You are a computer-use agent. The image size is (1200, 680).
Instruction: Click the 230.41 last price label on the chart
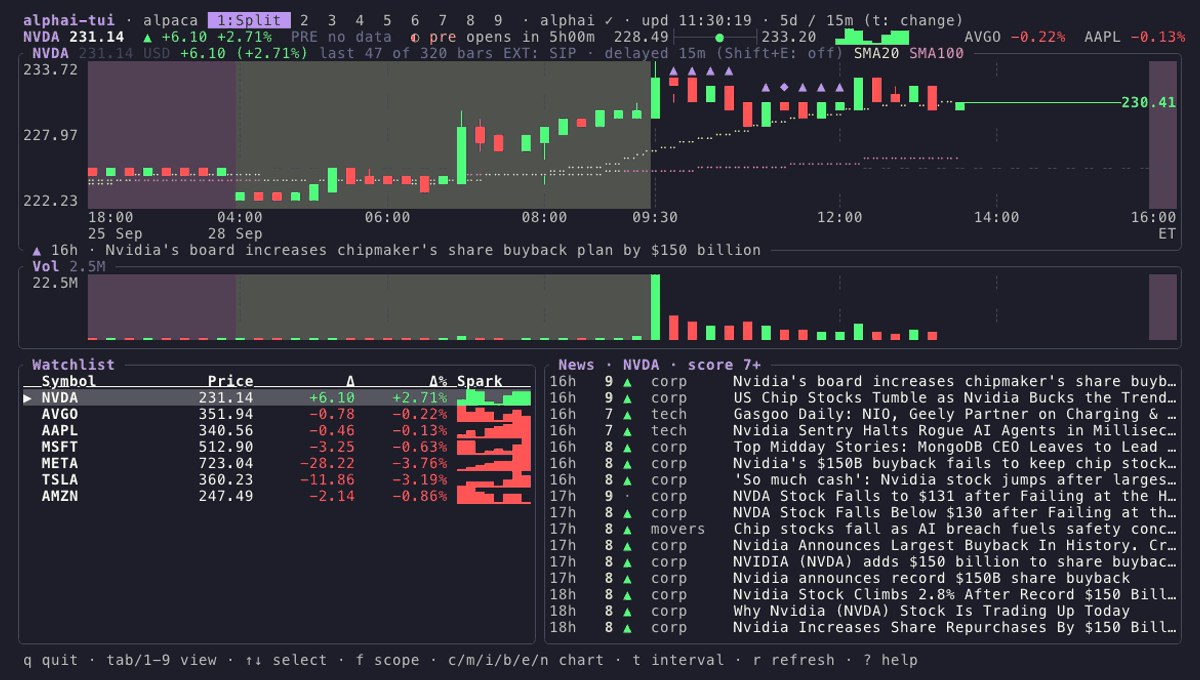pyautogui.click(x=1148, y=102)
